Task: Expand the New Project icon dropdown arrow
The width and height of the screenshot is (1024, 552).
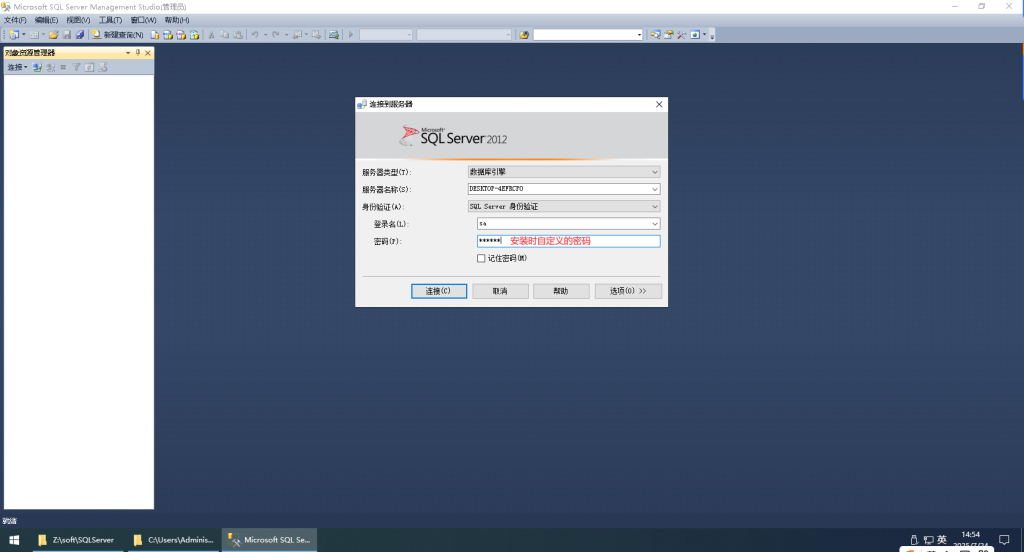Action: pyautogui.click(x=24, y=35)
